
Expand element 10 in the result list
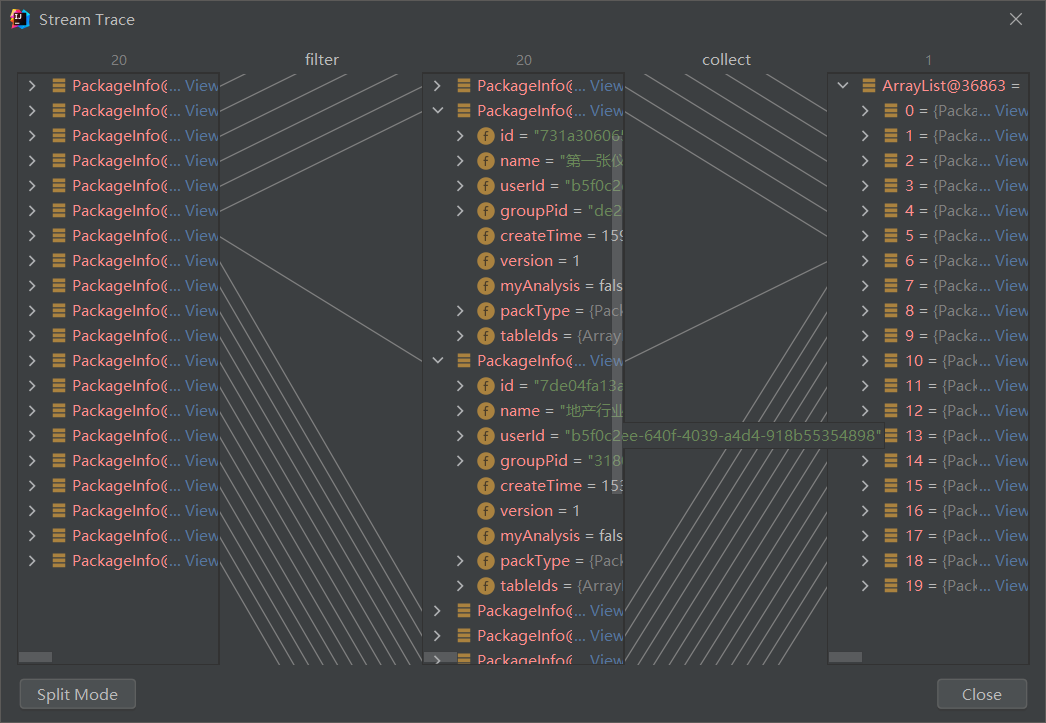865,361
